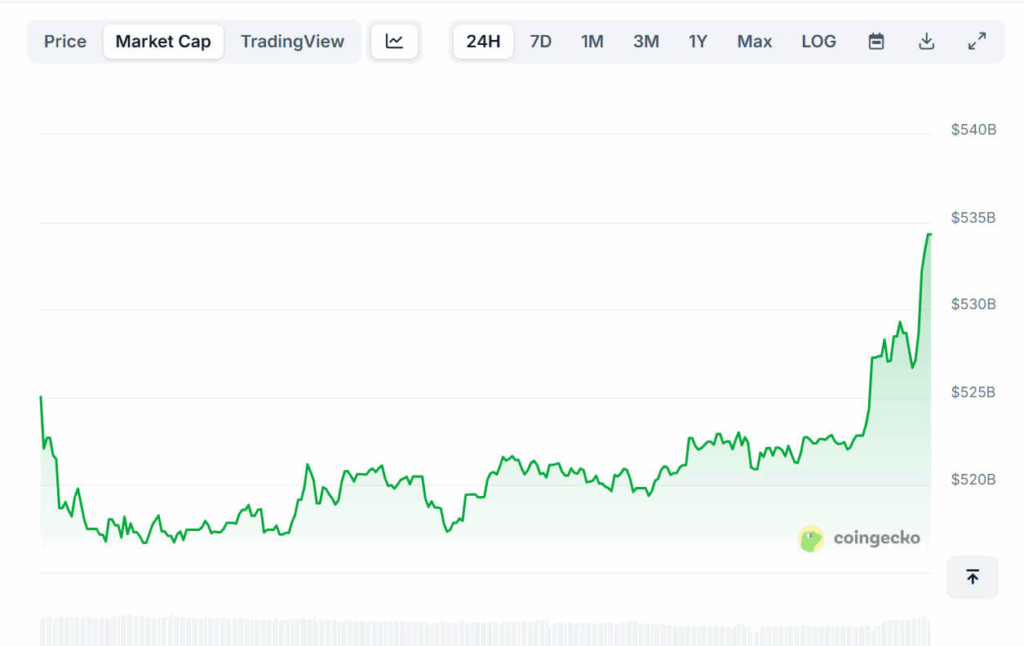Select the 1Y time range
Screen dimensions: 1024x646
click(x=697, y=42)
